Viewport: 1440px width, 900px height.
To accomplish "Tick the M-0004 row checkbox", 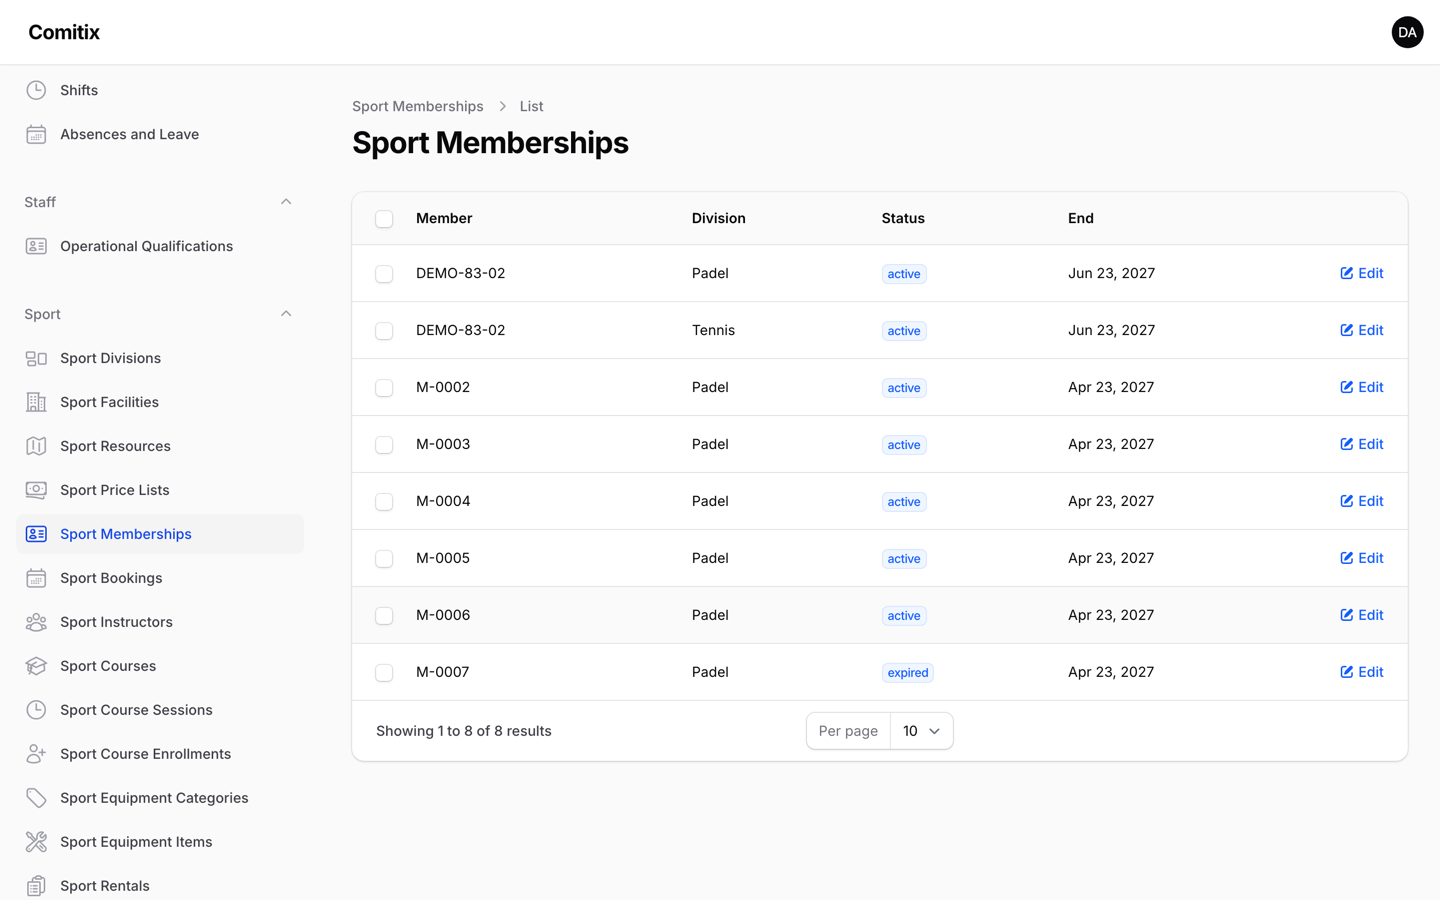I will click(x=384, y=502).
